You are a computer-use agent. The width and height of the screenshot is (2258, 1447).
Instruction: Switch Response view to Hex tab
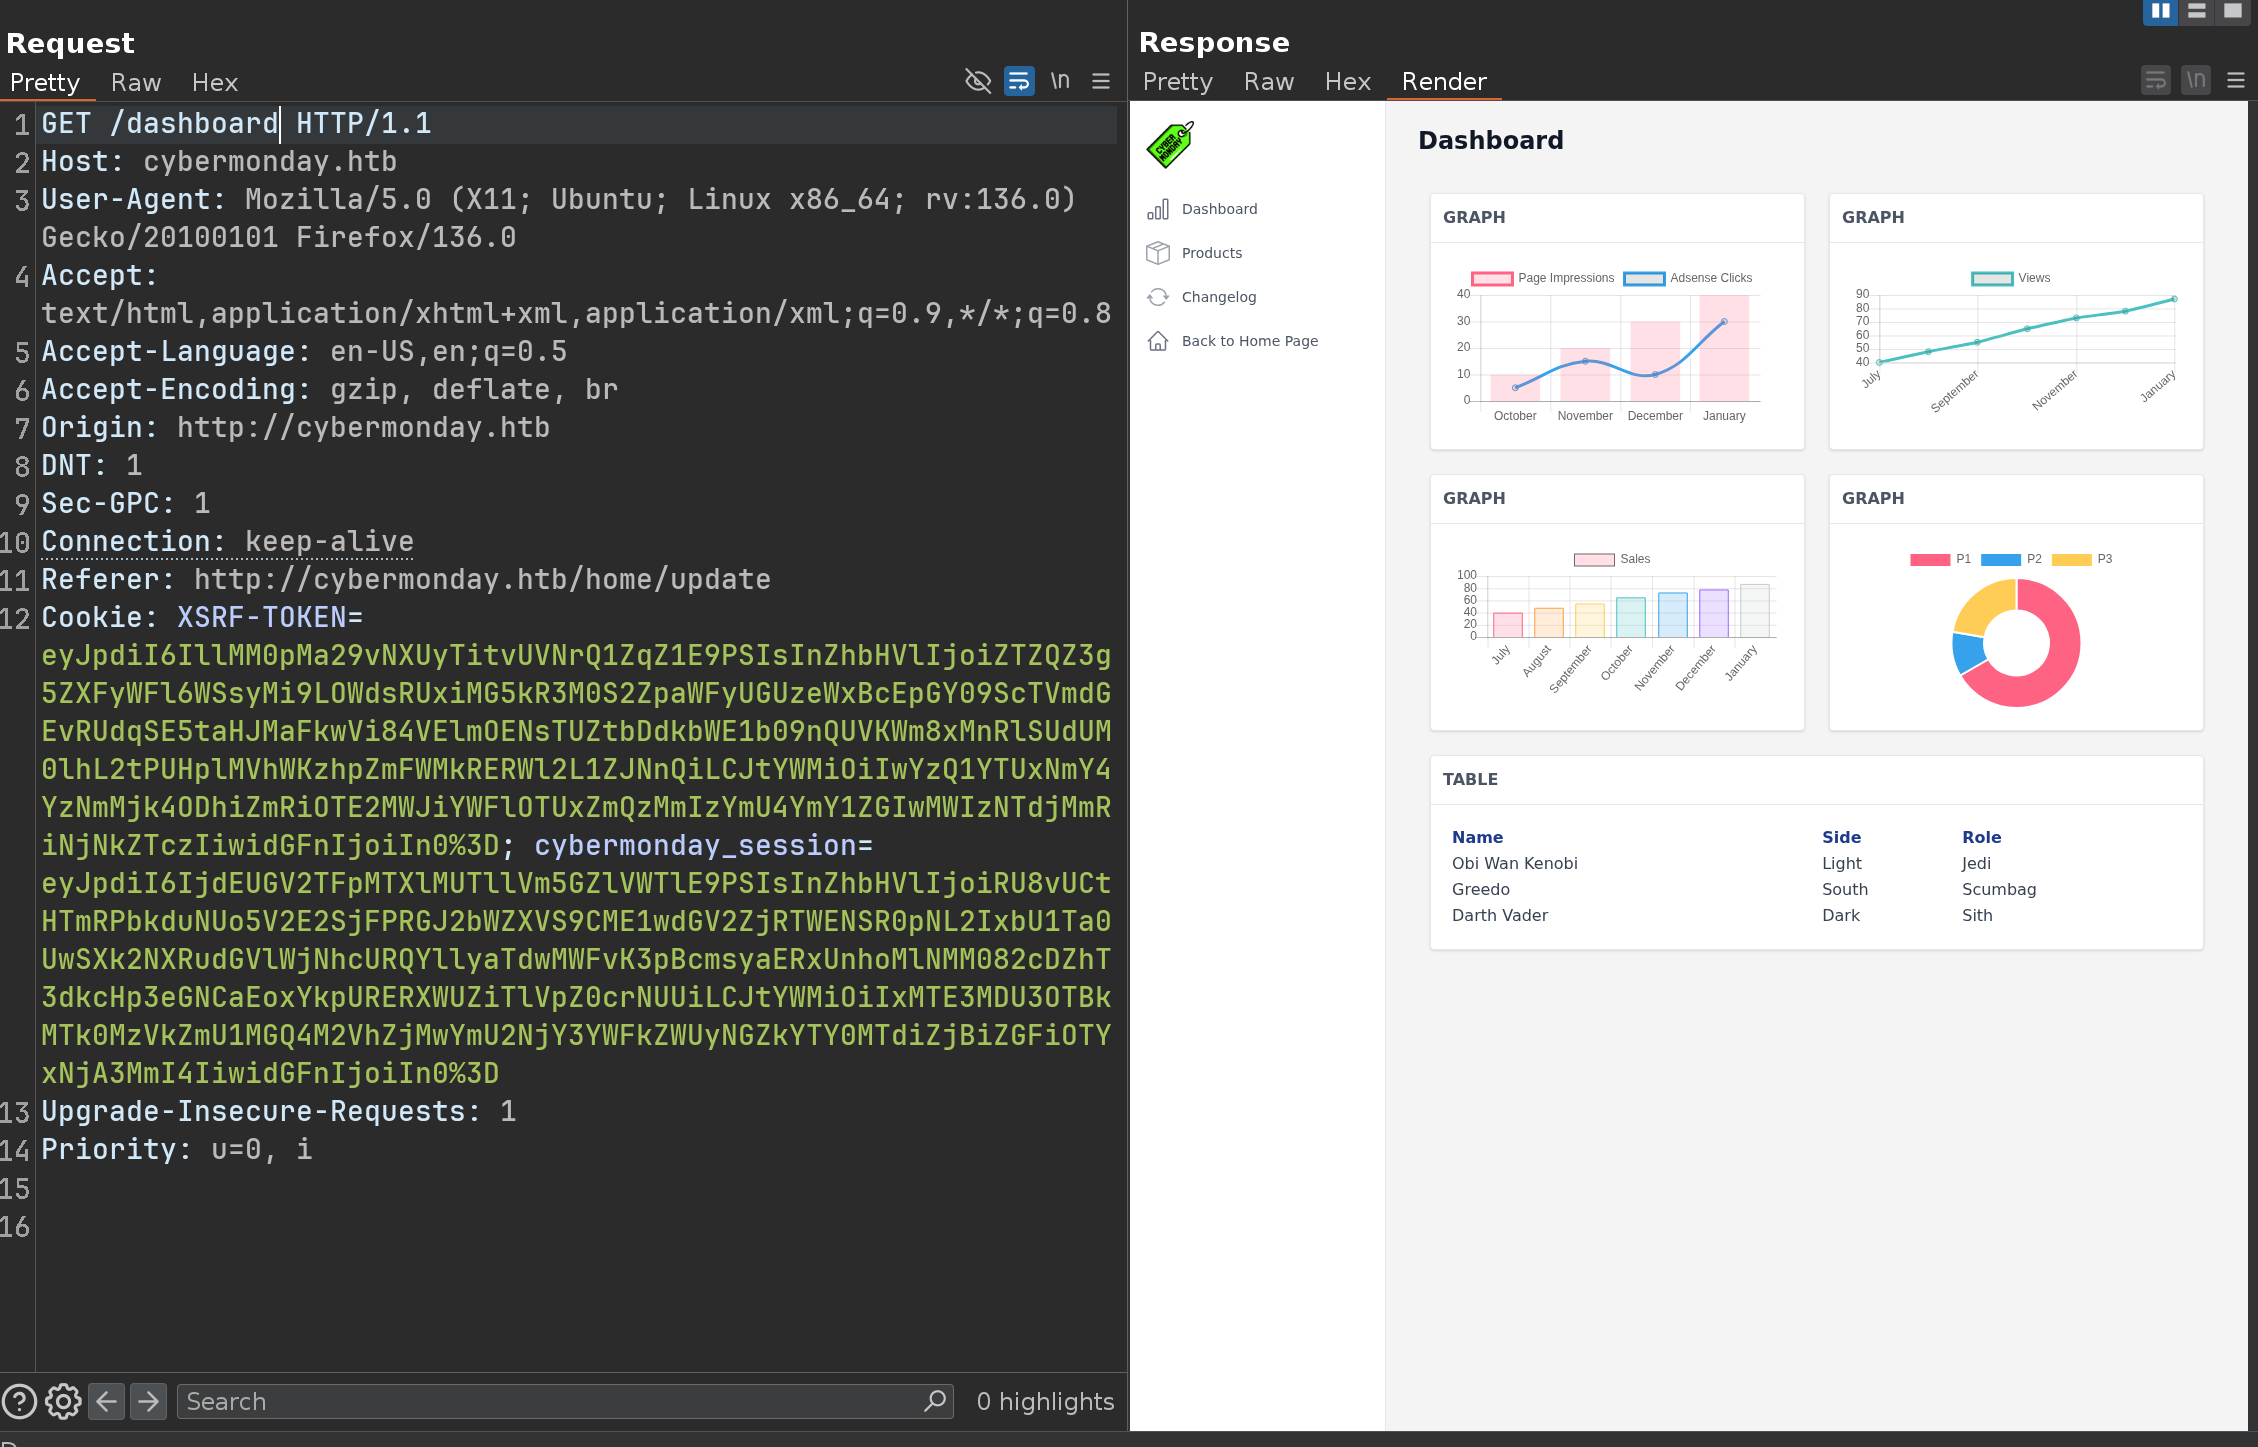[1347, 81]
